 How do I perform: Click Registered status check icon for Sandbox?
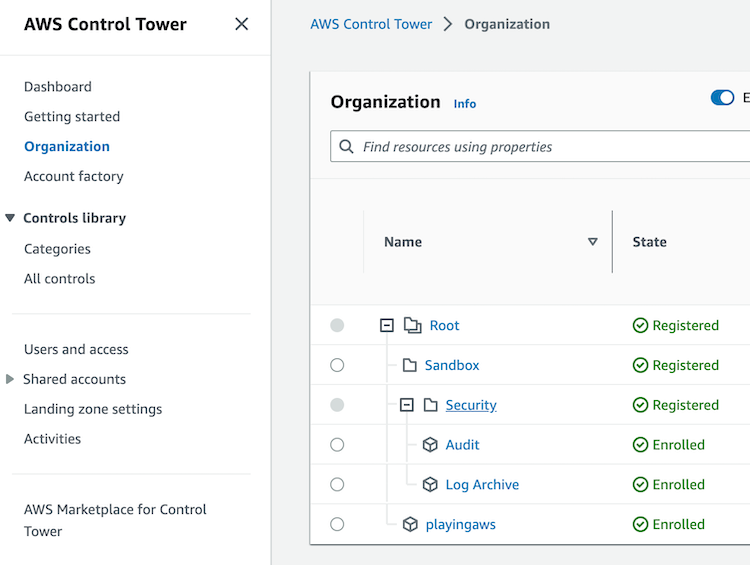pyautogui.click(x=640, y=365)
